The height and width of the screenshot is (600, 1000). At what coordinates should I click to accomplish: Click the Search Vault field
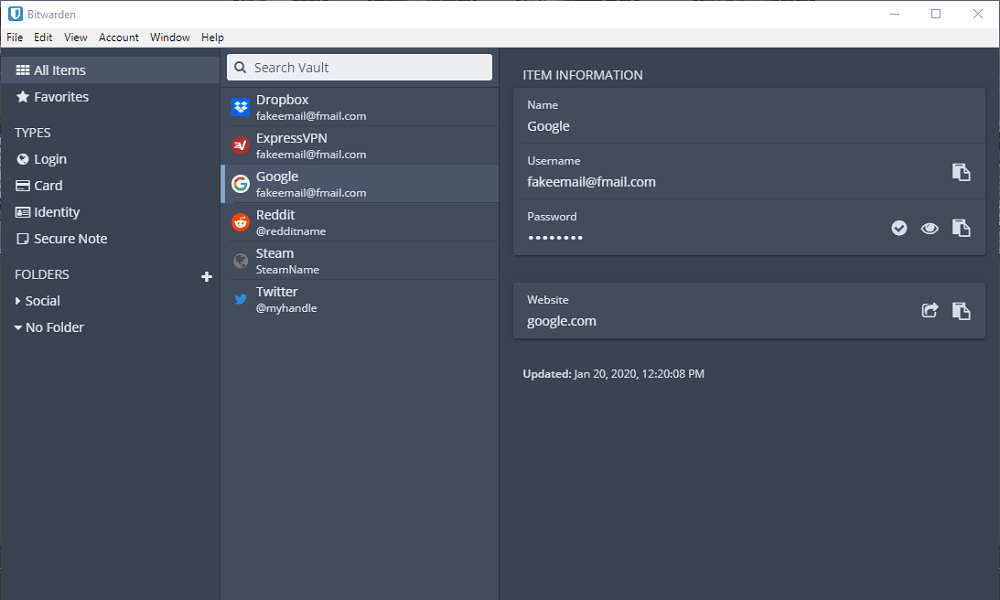360,67
